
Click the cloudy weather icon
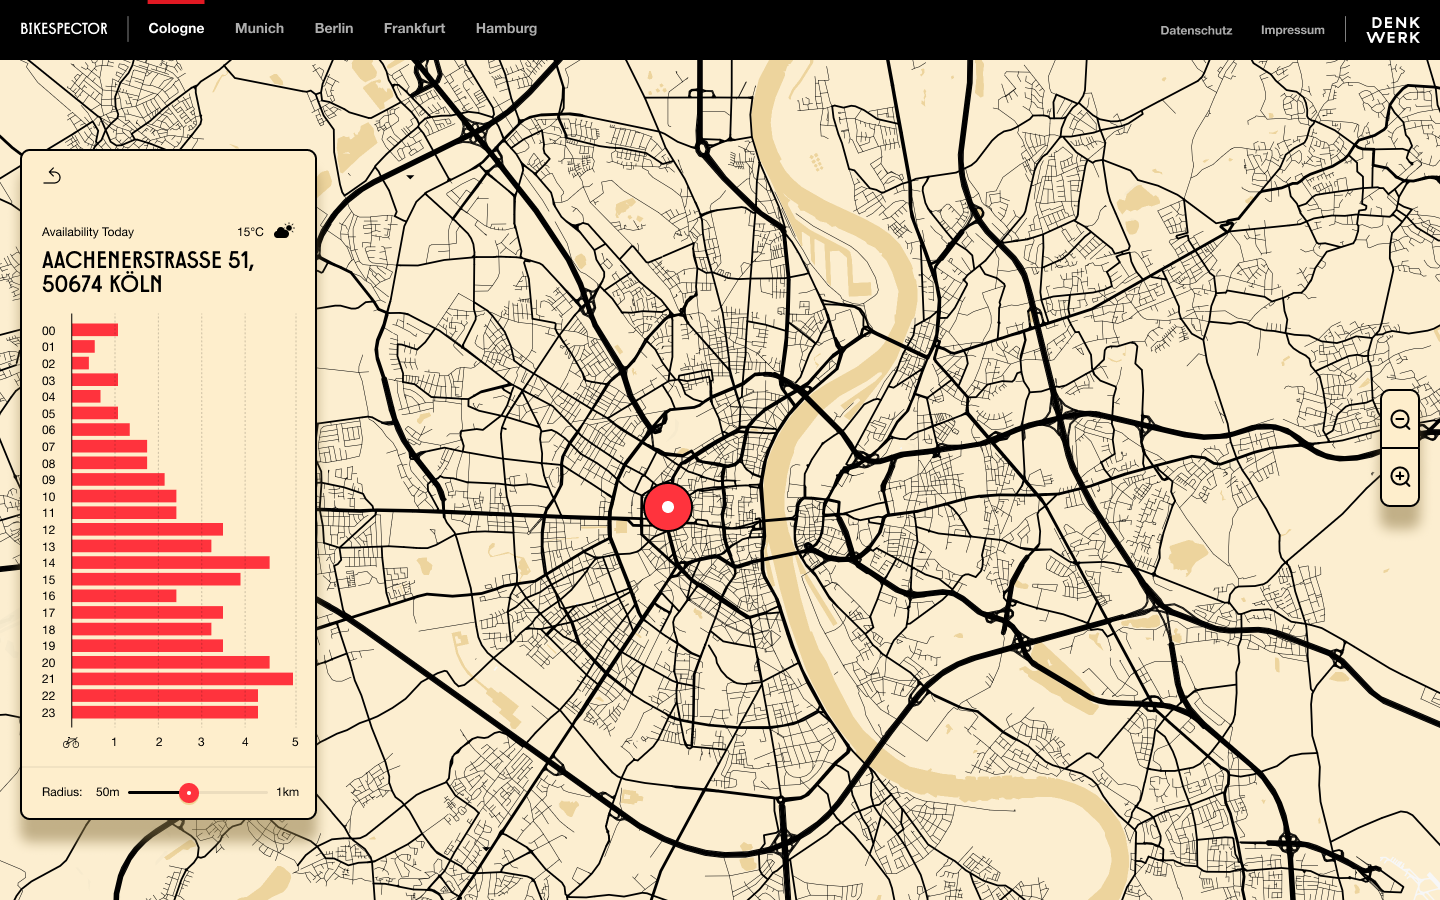click(284, 231)
